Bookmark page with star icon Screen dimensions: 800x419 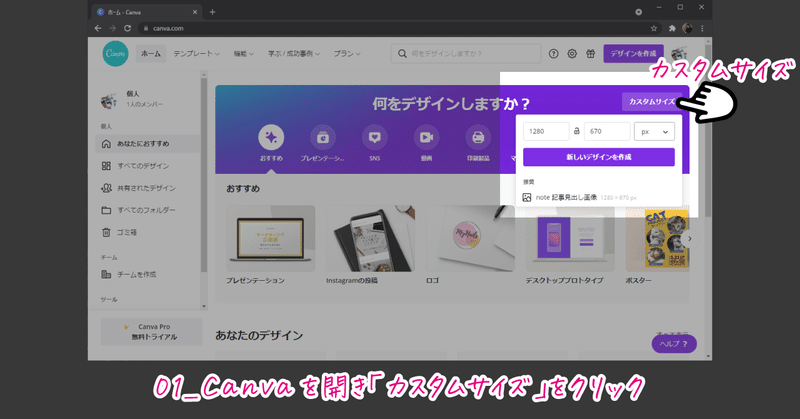[654, 29]
